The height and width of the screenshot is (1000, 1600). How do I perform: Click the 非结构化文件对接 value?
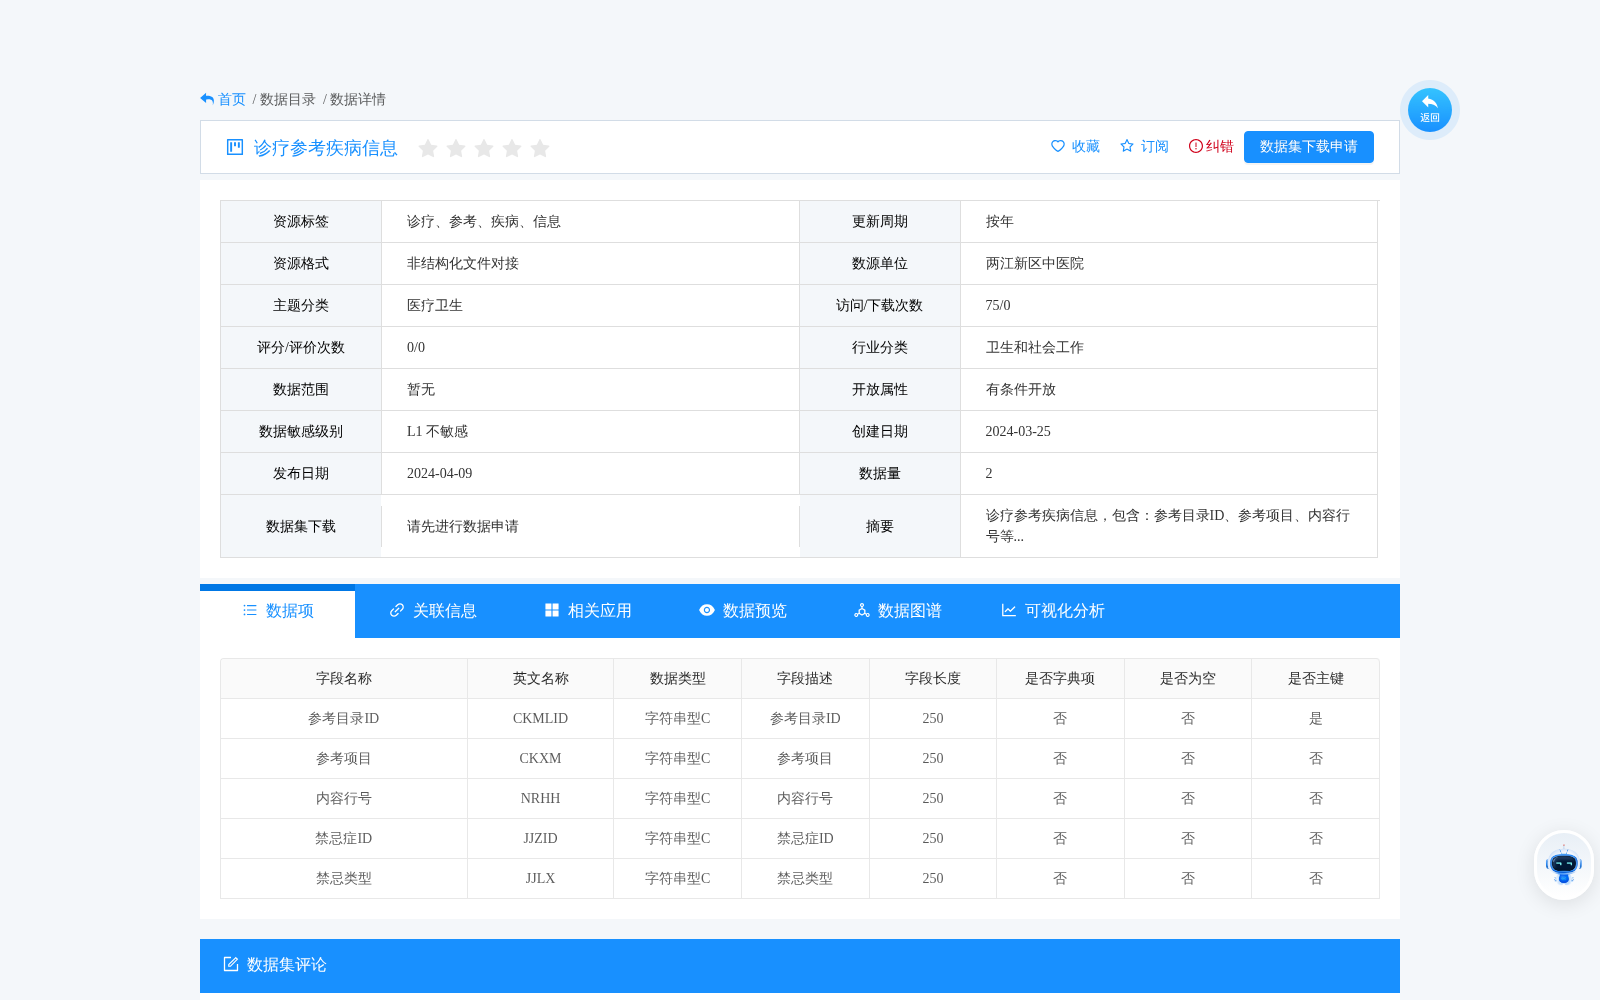462,264
